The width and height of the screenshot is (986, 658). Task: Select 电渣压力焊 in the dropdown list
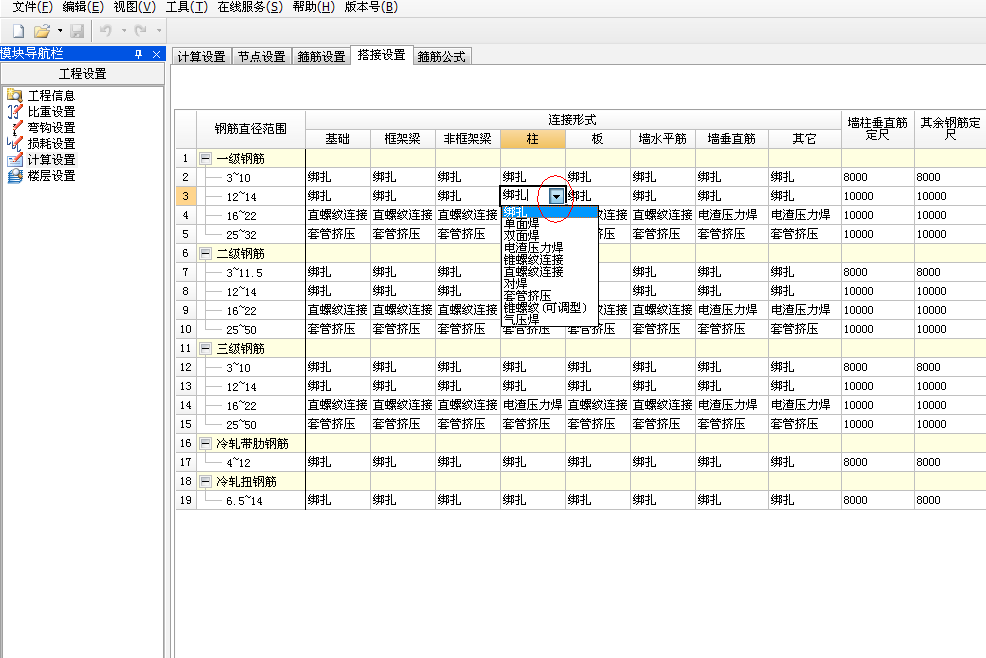tap(550, 248)
